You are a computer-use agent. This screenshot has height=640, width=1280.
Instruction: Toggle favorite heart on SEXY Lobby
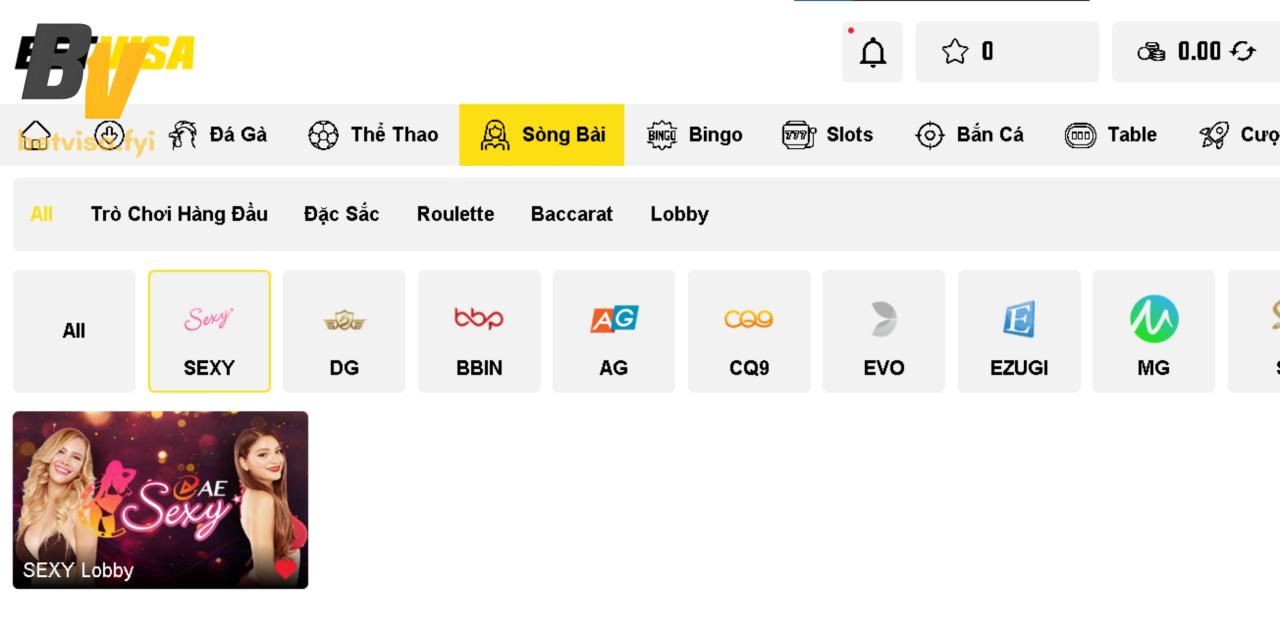pyautogui.click(x=285, y=568)
